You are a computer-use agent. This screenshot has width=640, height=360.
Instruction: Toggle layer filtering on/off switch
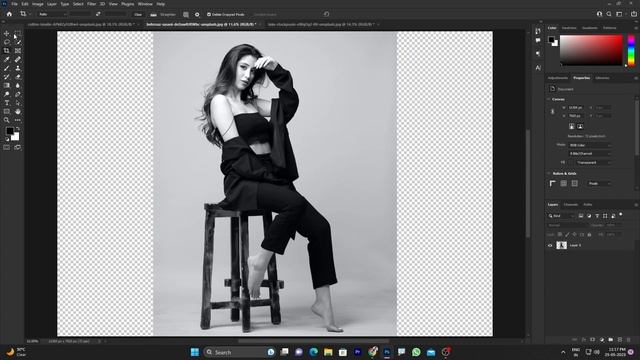click(x=621, y=214)
